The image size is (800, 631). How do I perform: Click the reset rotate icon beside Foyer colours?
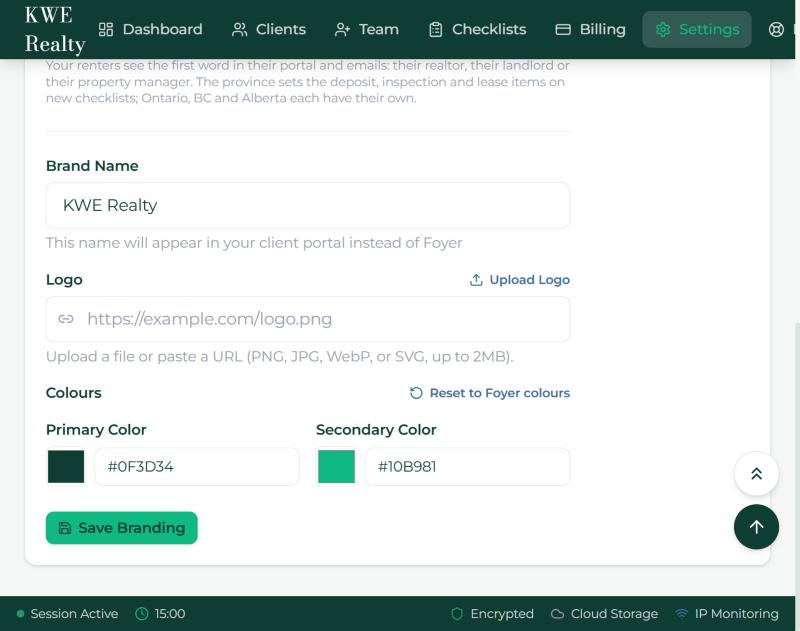click(x=416, y=393)
